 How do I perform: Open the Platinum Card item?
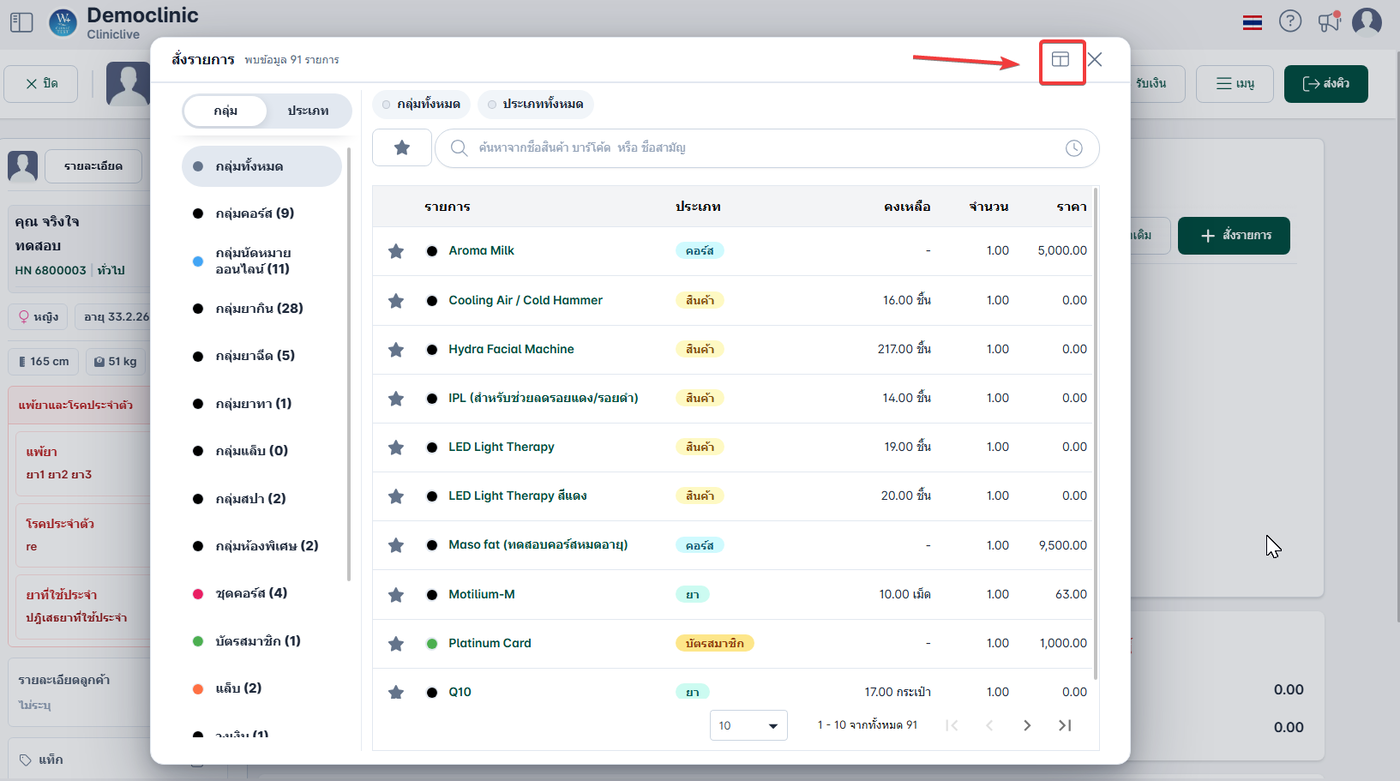click(490, 643)
